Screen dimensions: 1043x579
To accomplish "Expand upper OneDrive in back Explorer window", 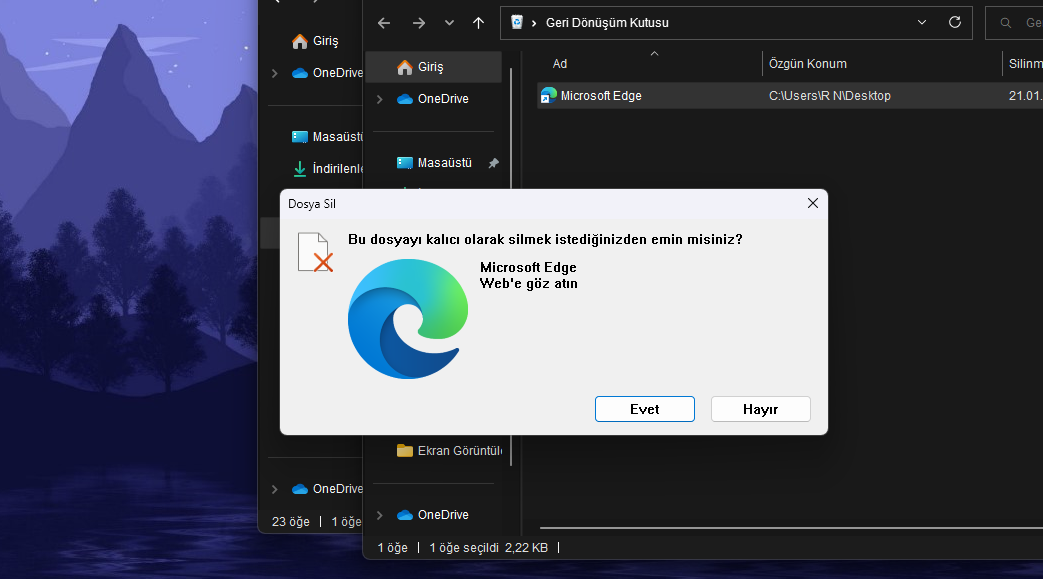I will point(275,73).
